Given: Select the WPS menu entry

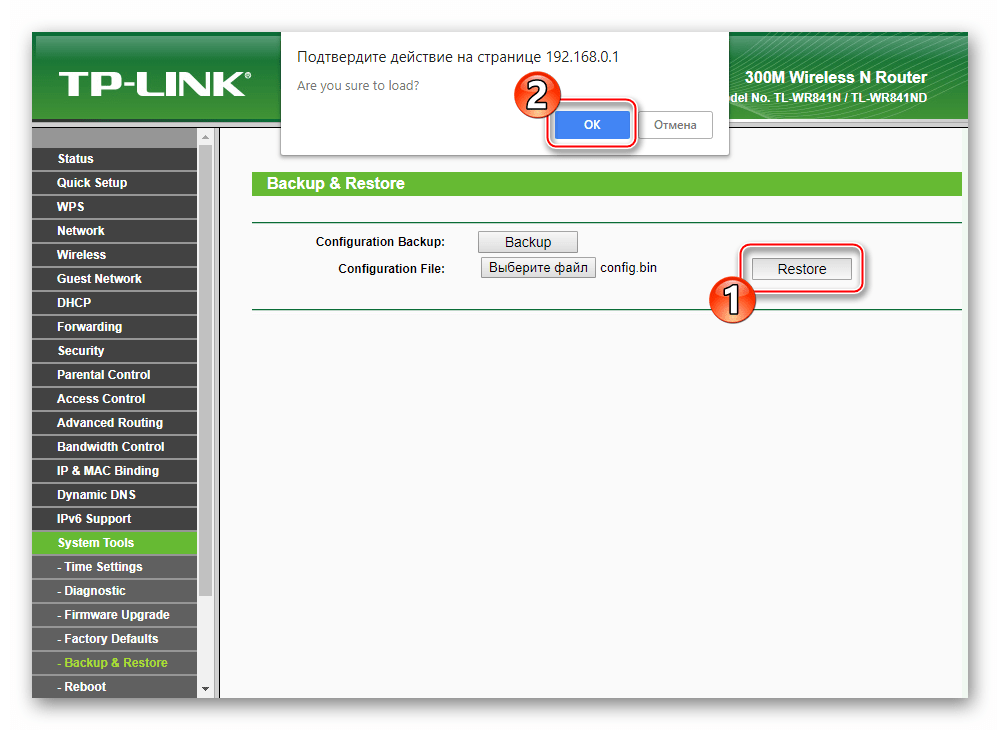Looking at the screenshot, I should (x=114, y=207).
